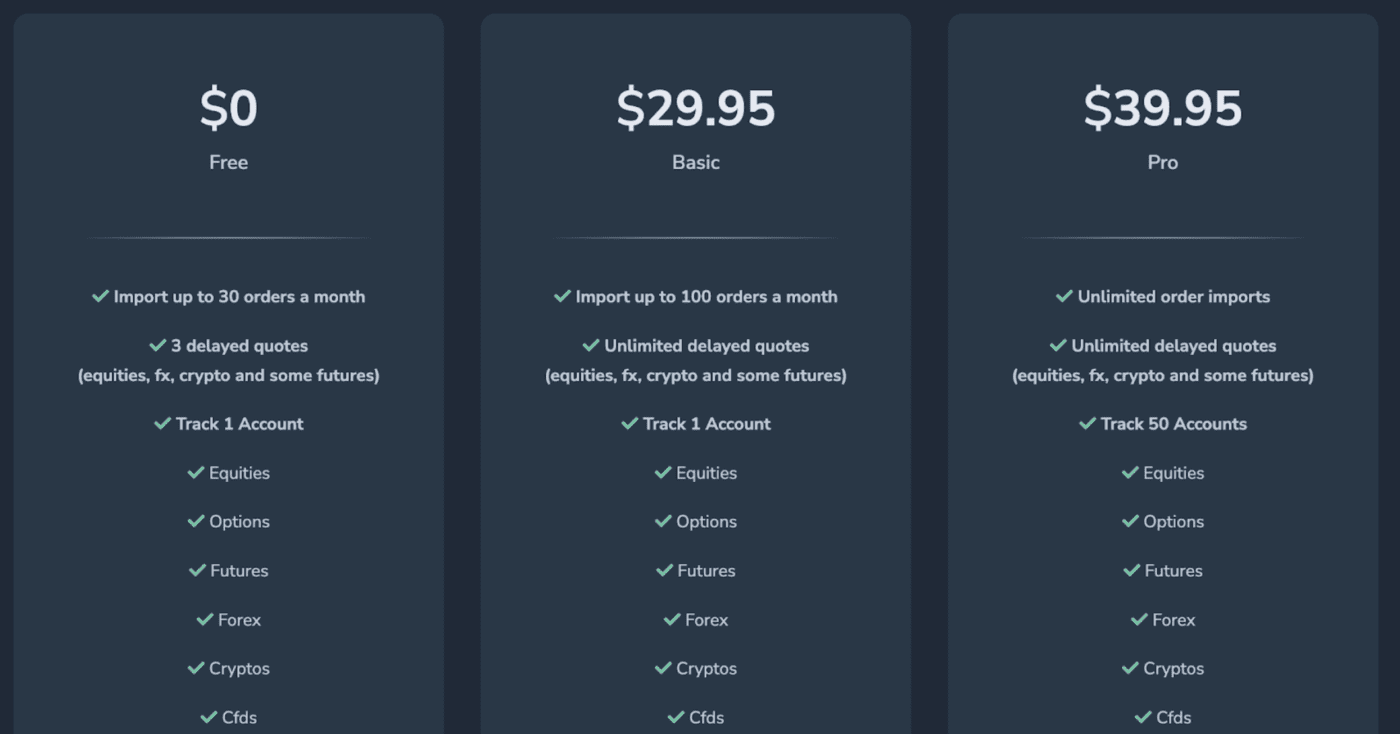
Task: Select the $0 Free plan price
Action: [229, 108]
